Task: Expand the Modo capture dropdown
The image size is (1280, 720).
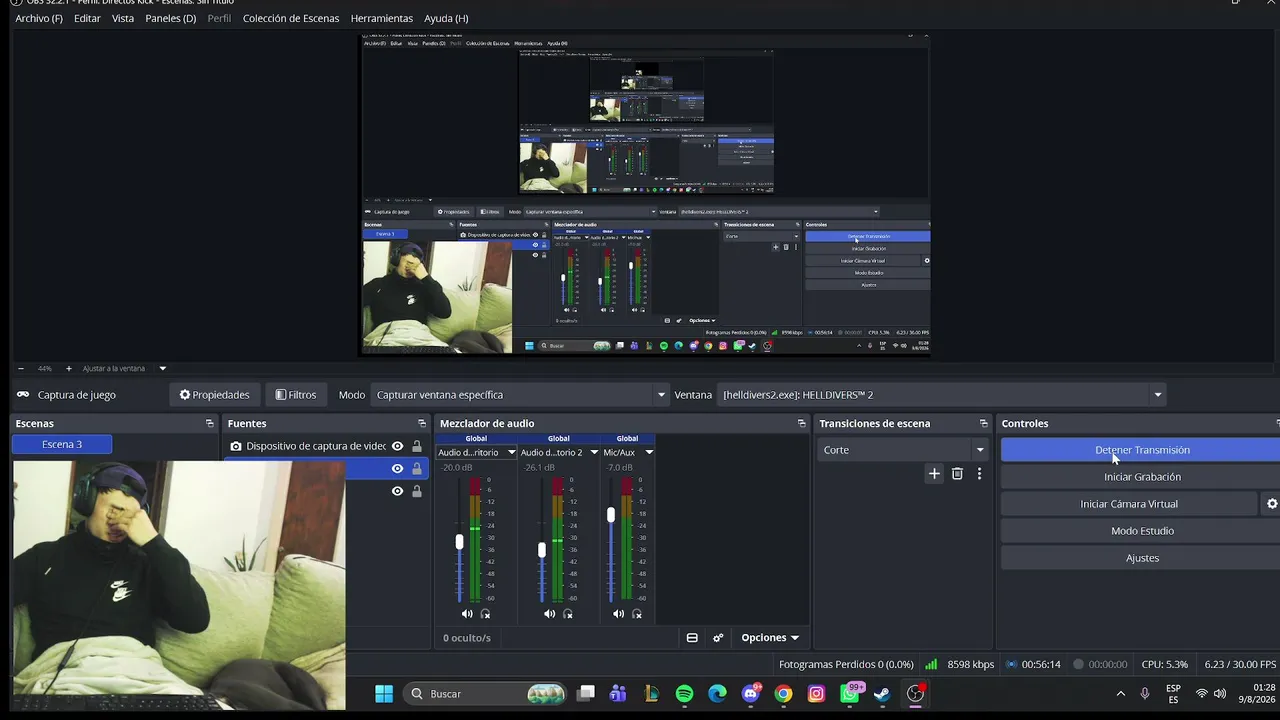Action: point(519,395)
